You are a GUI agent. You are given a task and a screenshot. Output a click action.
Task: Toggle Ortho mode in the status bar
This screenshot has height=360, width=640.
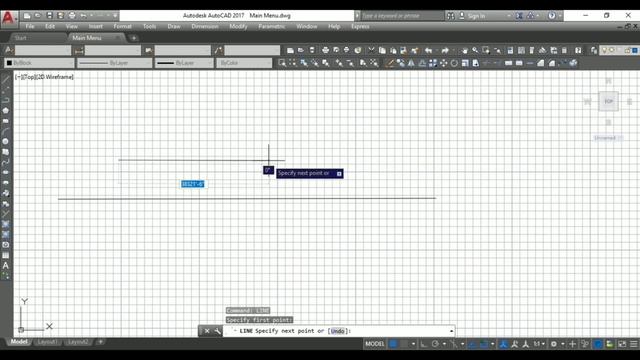pos(424,344)
